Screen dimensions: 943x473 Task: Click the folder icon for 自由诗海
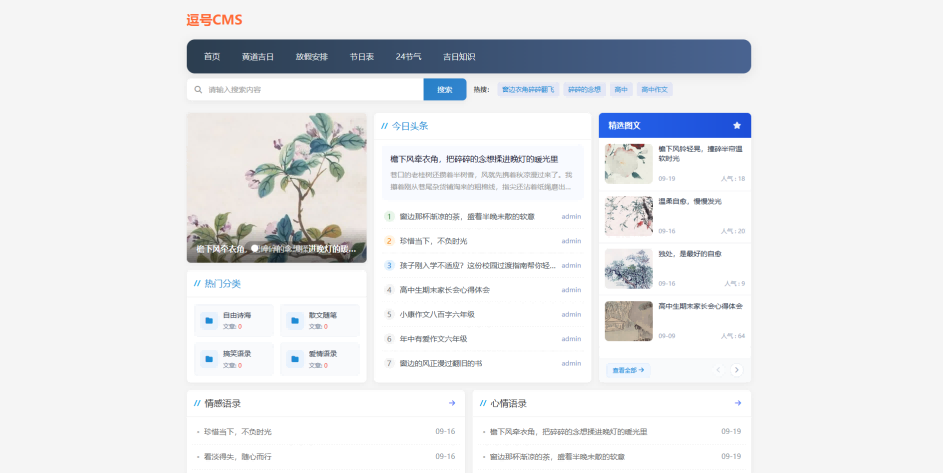tap(209, 321)
